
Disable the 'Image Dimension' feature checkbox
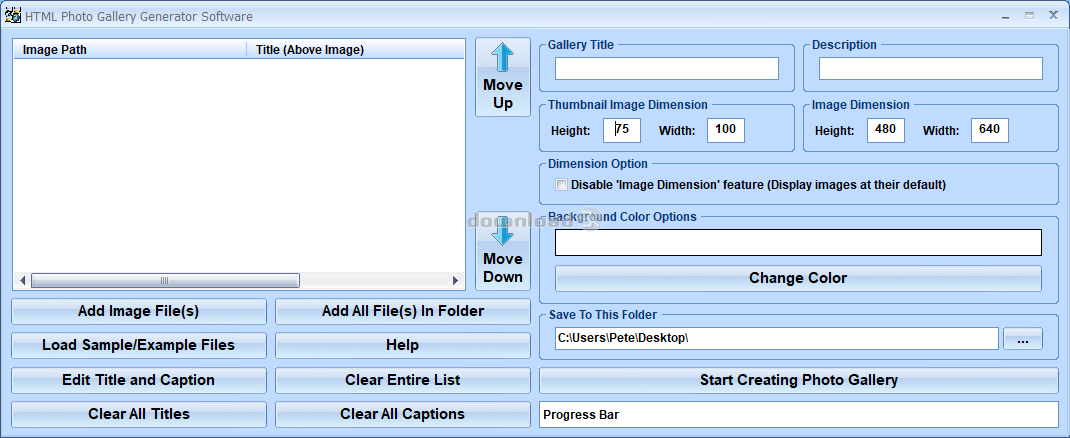[x=561, y=185]
